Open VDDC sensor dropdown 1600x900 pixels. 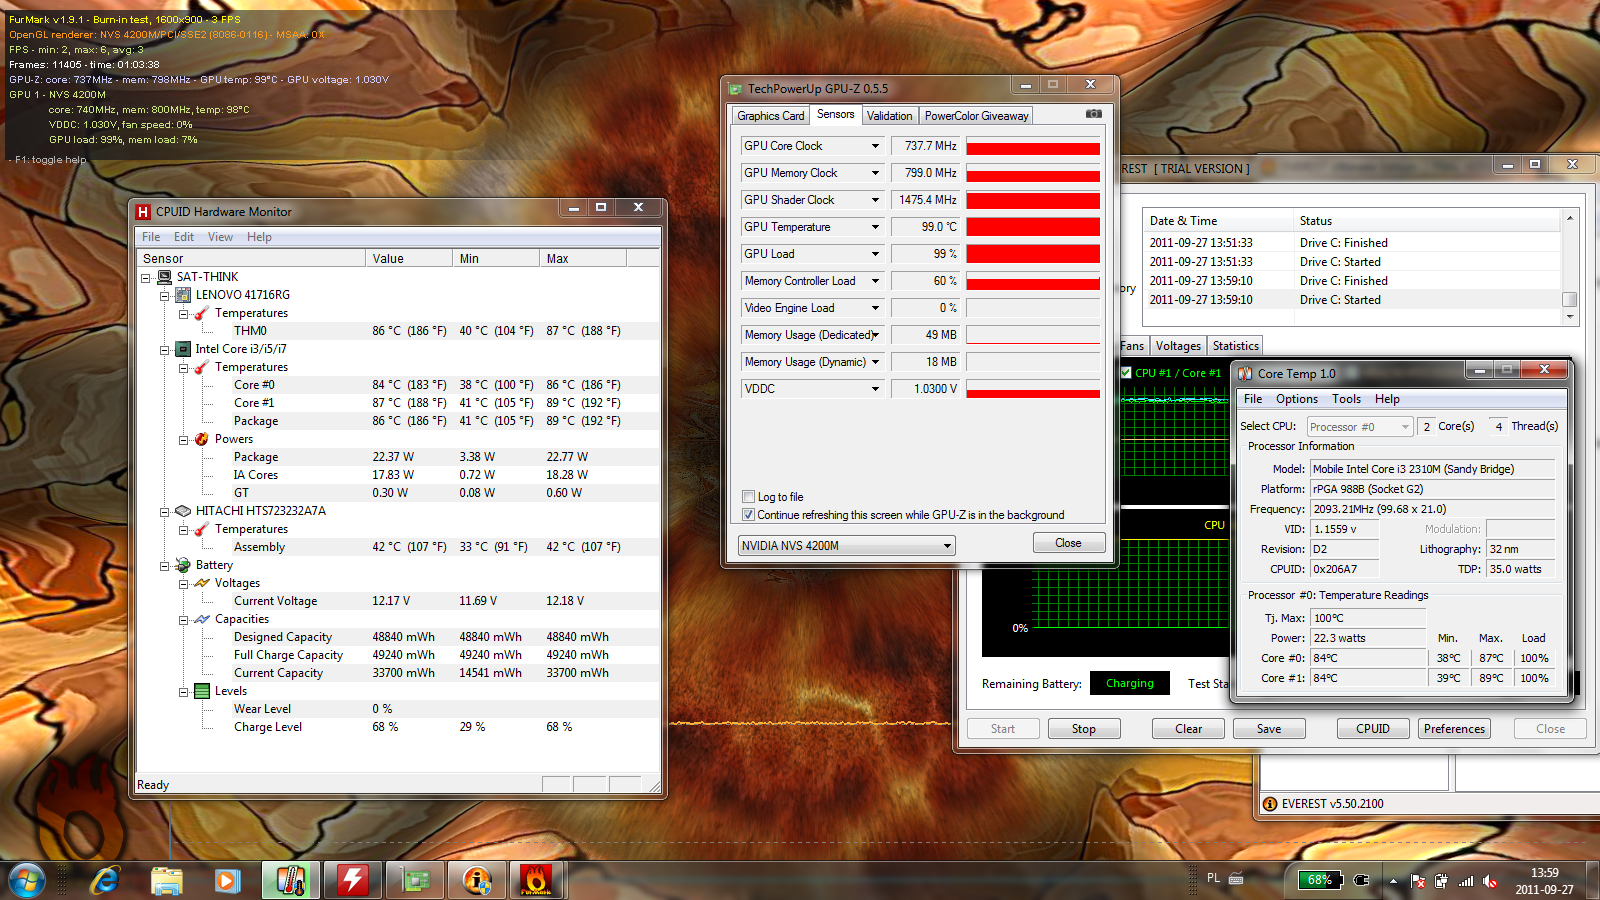click(x=875, y=389)
